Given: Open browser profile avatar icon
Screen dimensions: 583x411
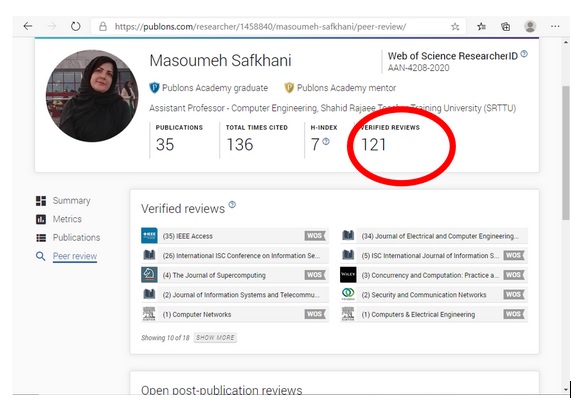Looking at the screenshot, I should tap(530, 26).
